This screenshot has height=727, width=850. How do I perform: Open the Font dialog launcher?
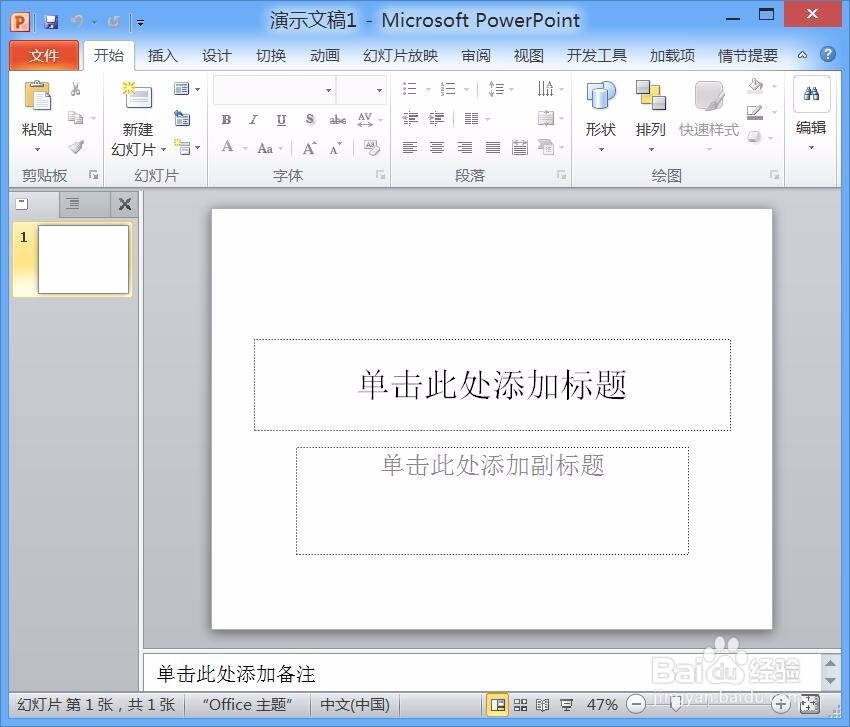pyautogui.click(x=381, y=175)
